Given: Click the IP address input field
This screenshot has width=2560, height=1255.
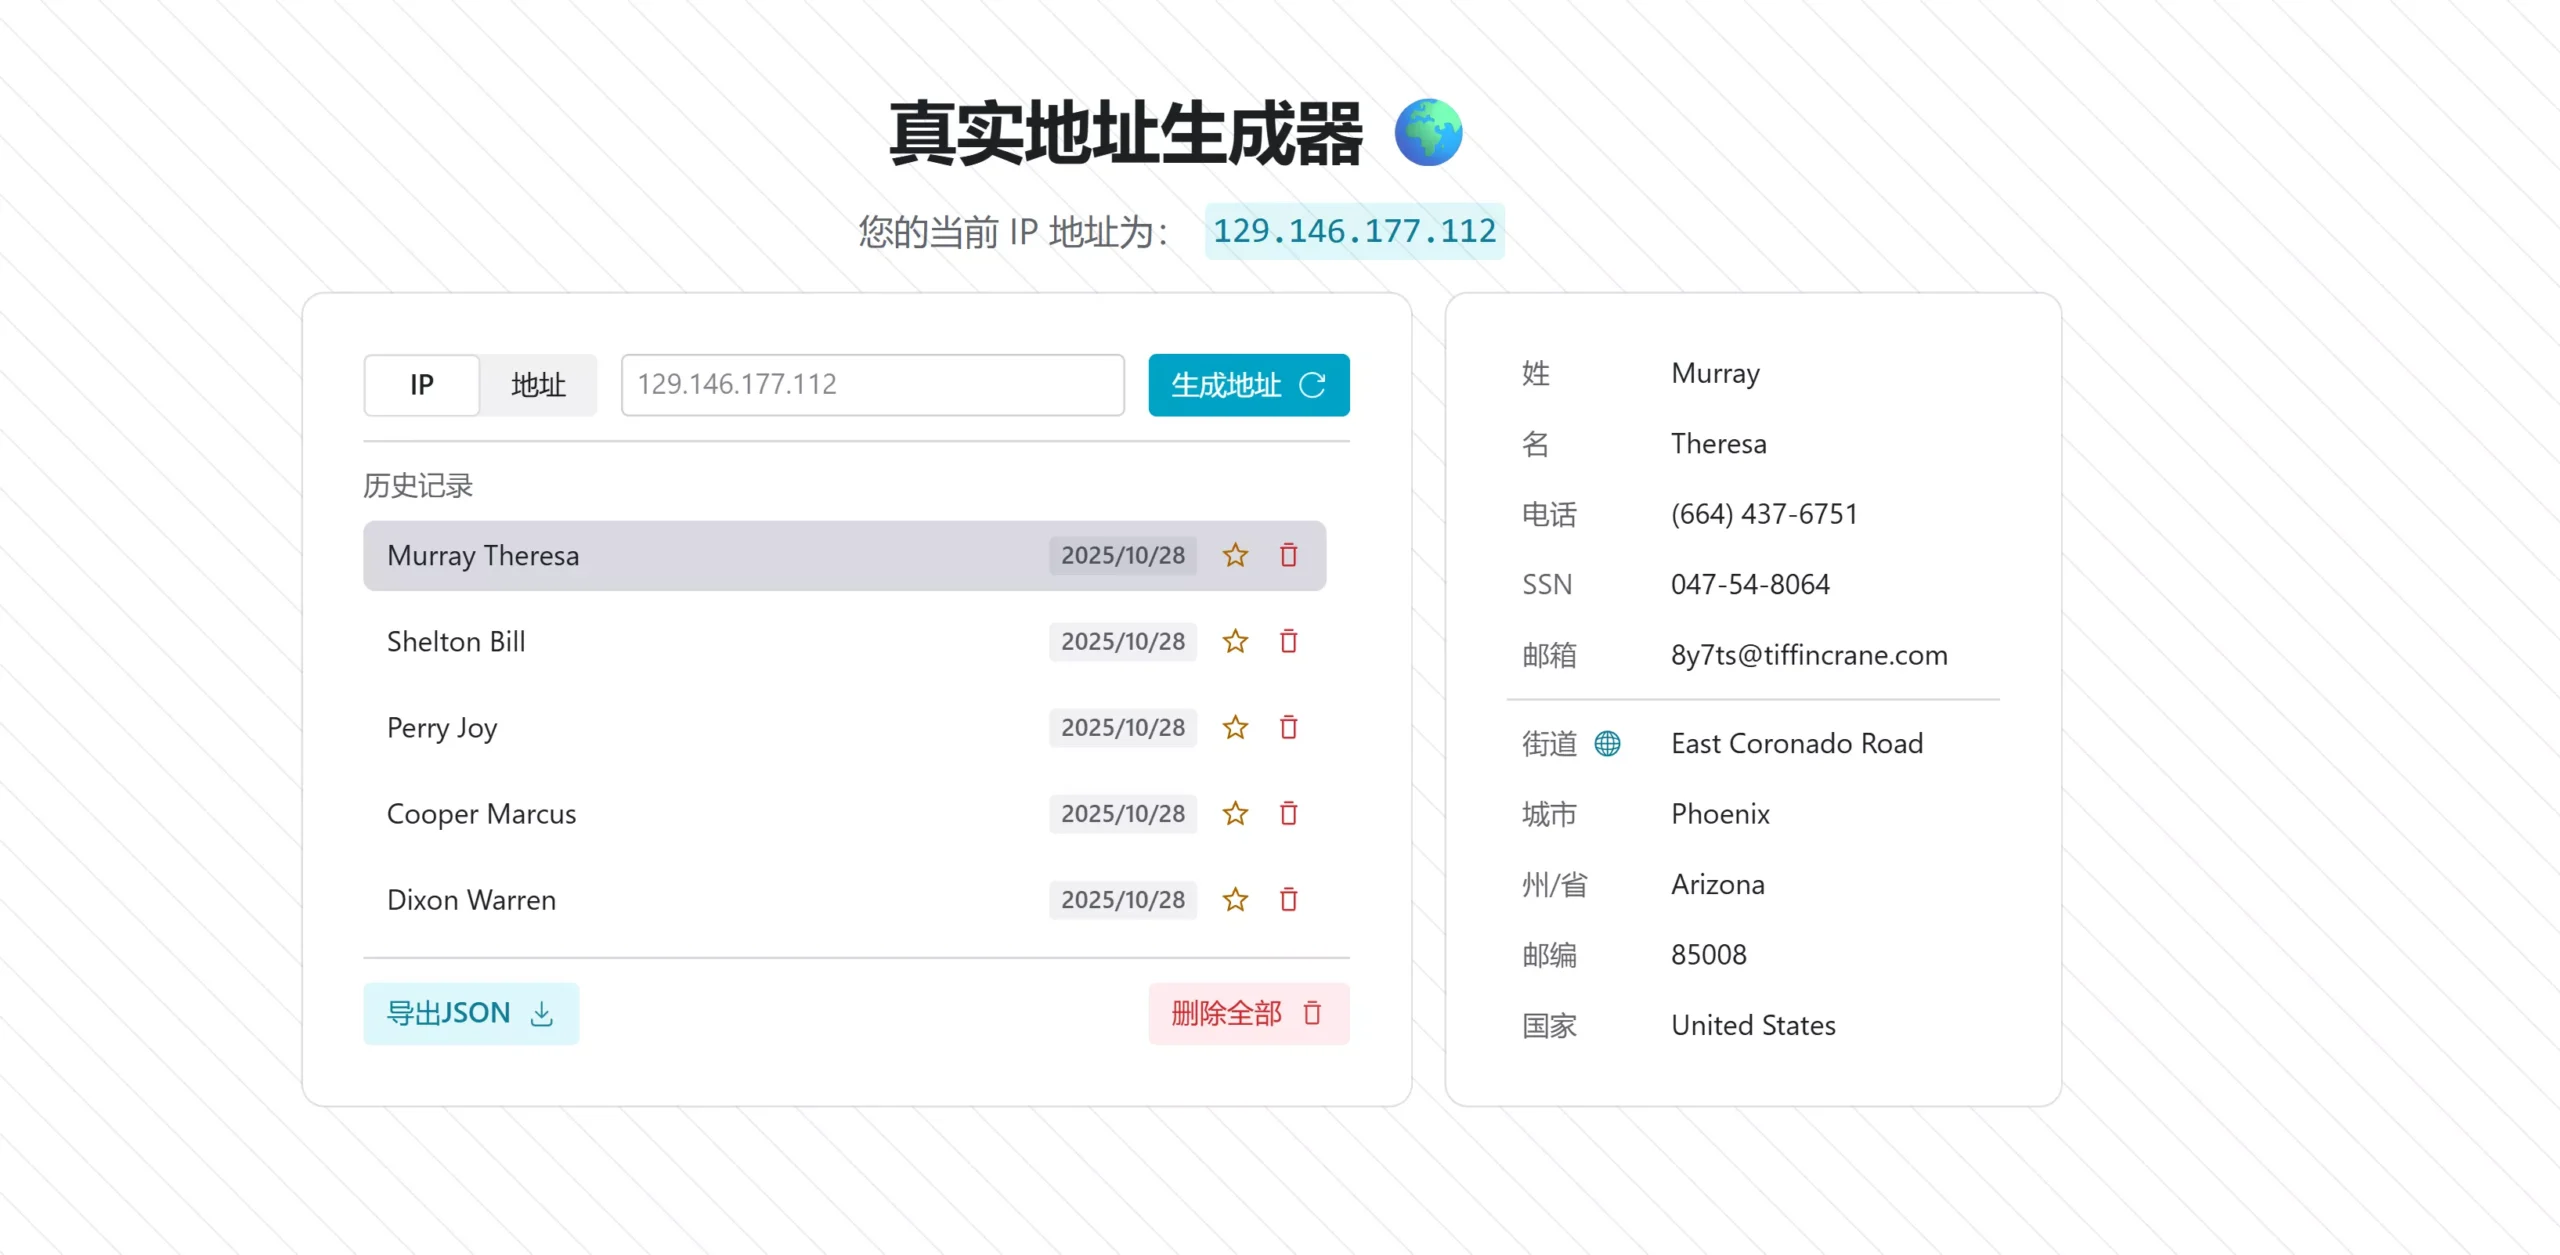Looking at the screenshot, I should [872, 385].
